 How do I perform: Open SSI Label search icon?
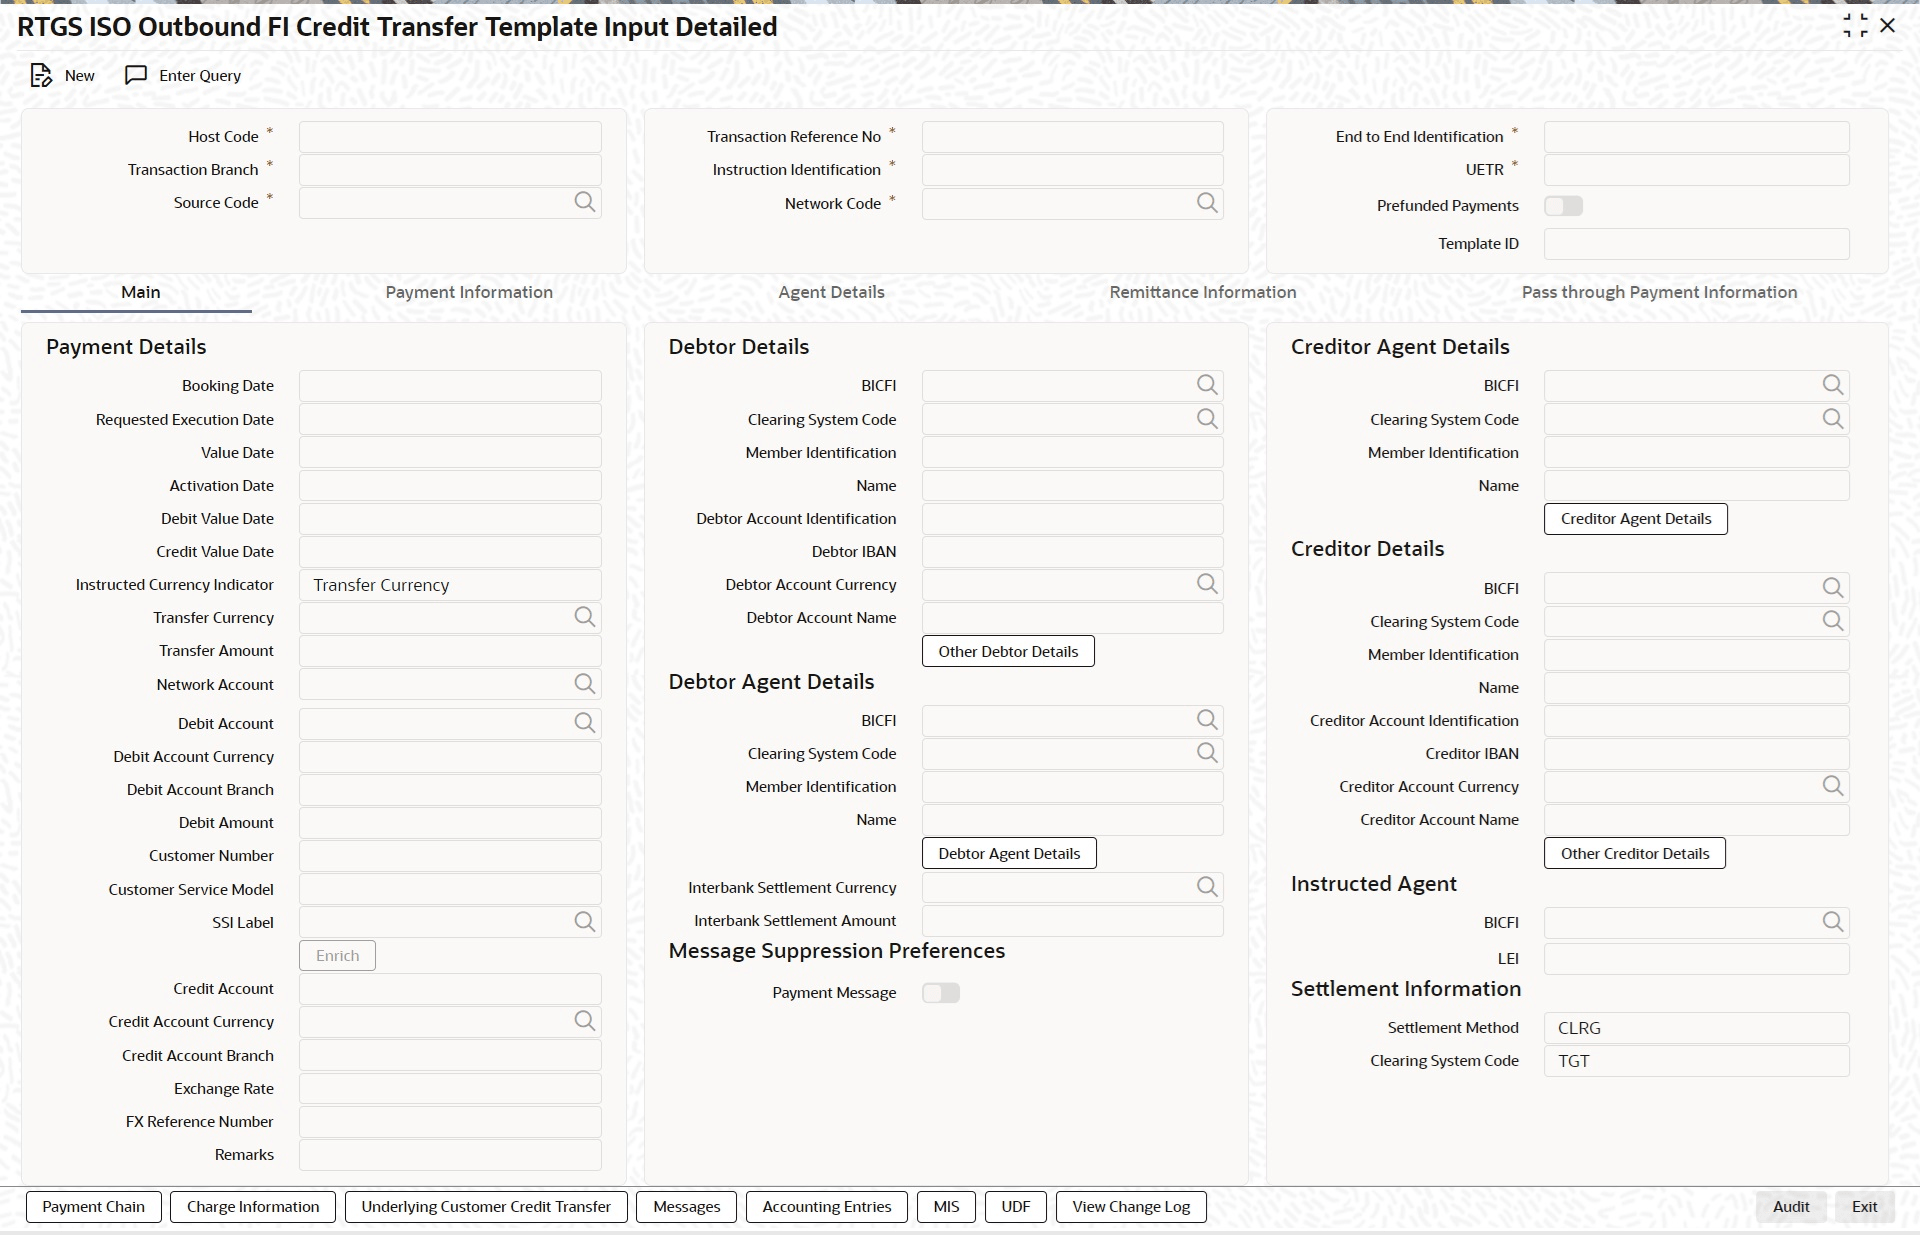point(585,922)
